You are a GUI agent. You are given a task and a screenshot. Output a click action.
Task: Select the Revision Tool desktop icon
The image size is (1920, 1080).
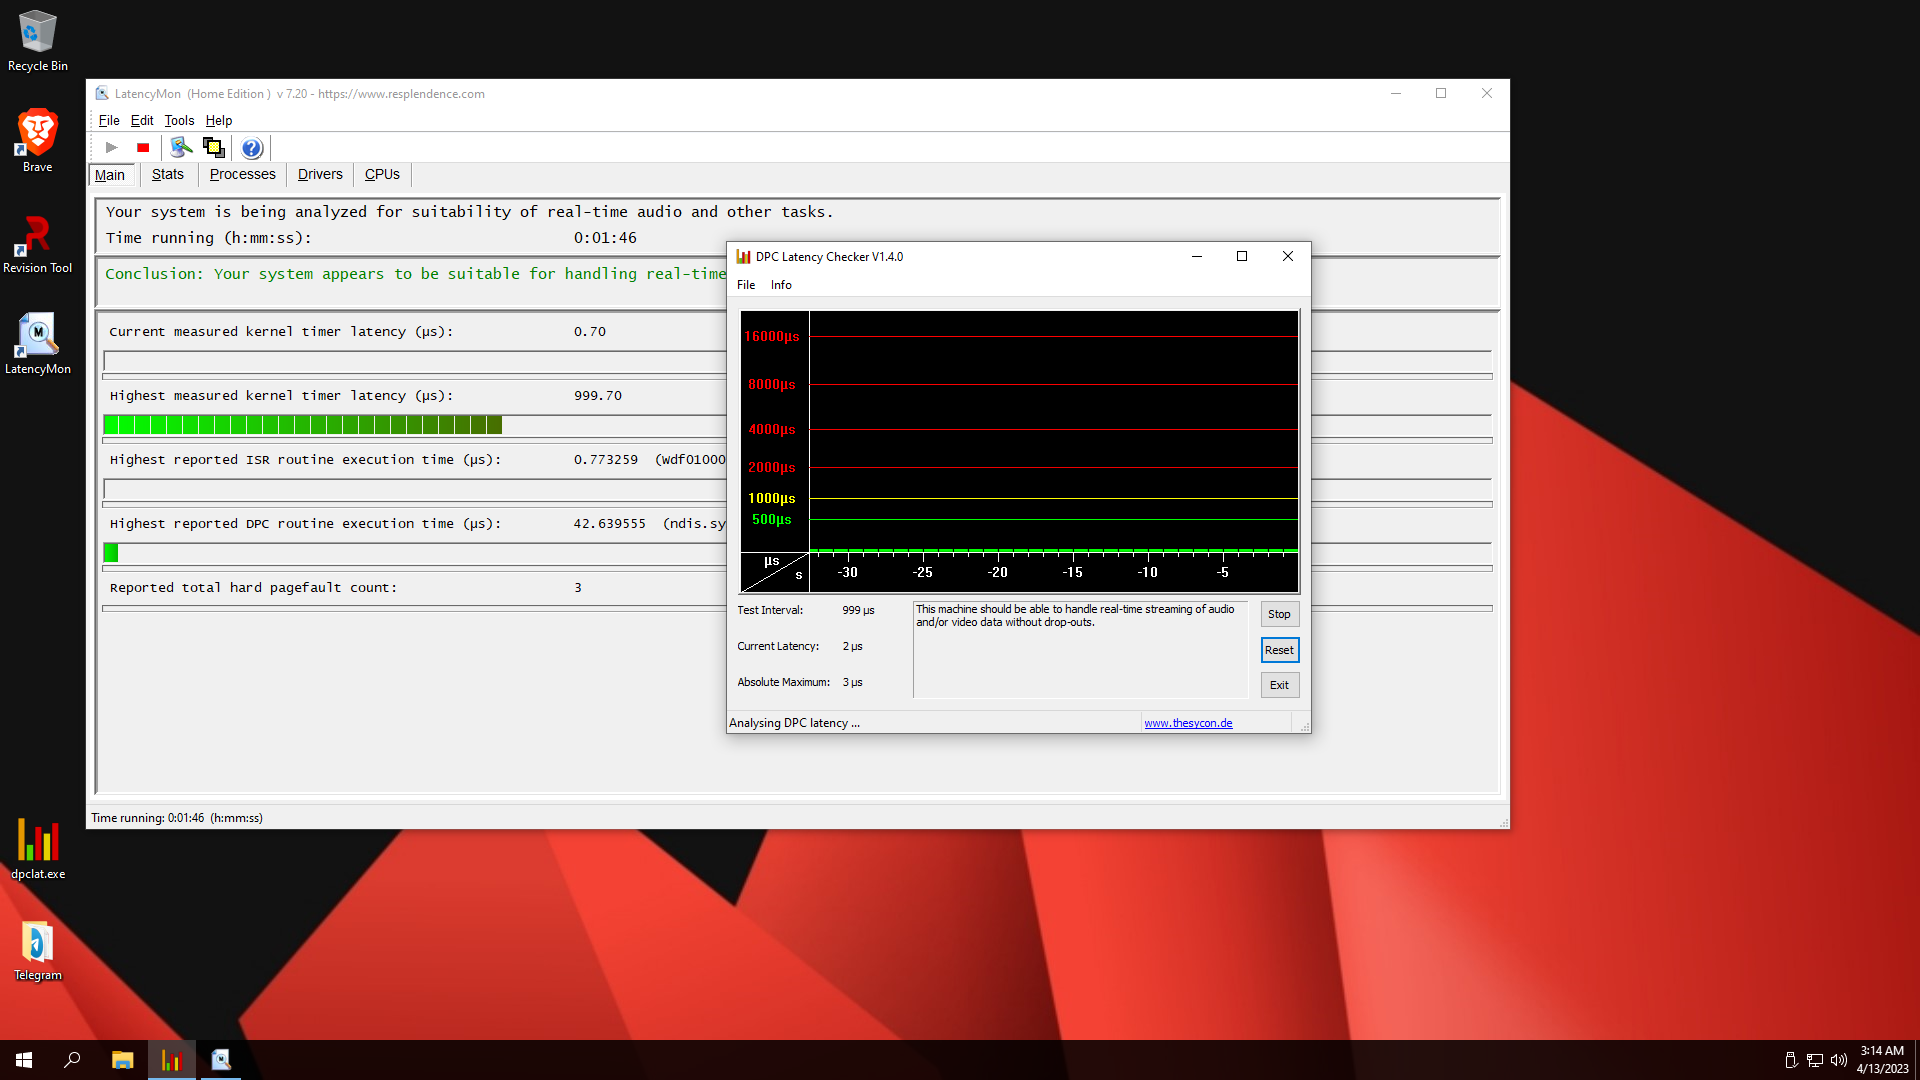tap(38, 244)
